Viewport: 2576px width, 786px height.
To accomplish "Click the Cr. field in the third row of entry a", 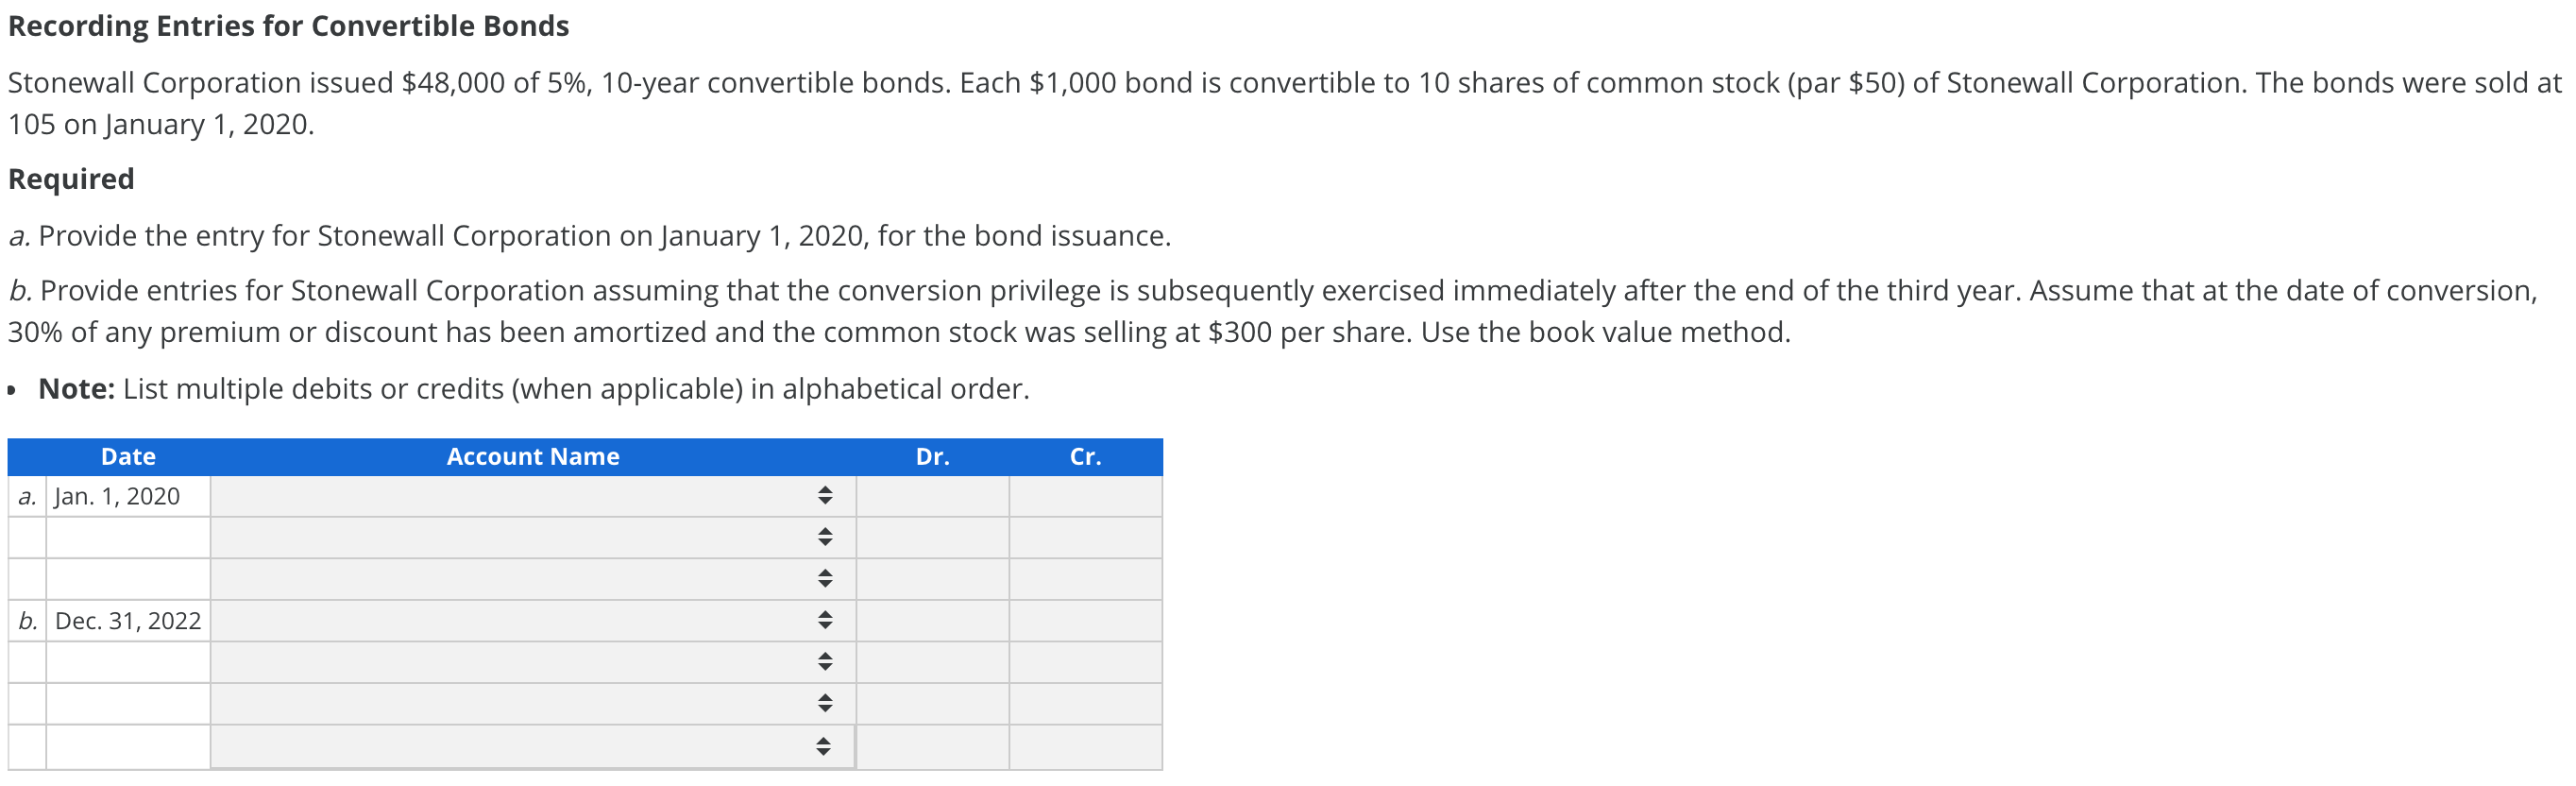I will pos(1086,578).
